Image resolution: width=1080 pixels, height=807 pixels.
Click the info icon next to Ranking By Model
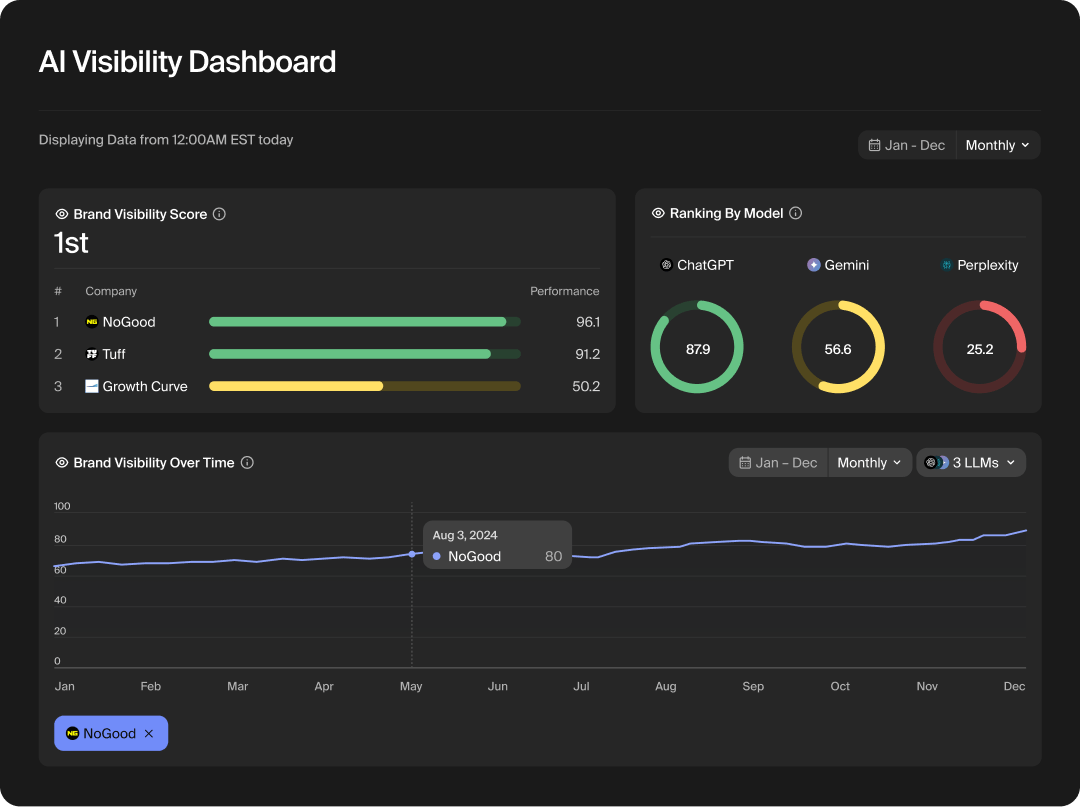(795, 212)
